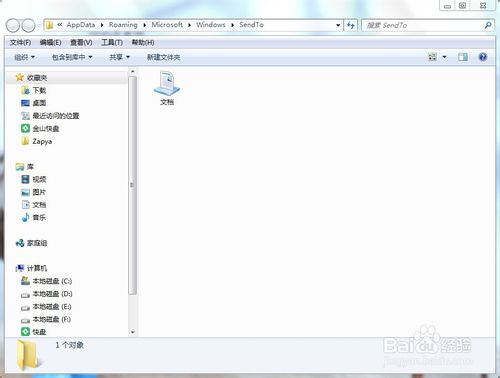Open the 工具(T) menu
The height and width of the screenshot is (378, 500).
pos(112,42)
